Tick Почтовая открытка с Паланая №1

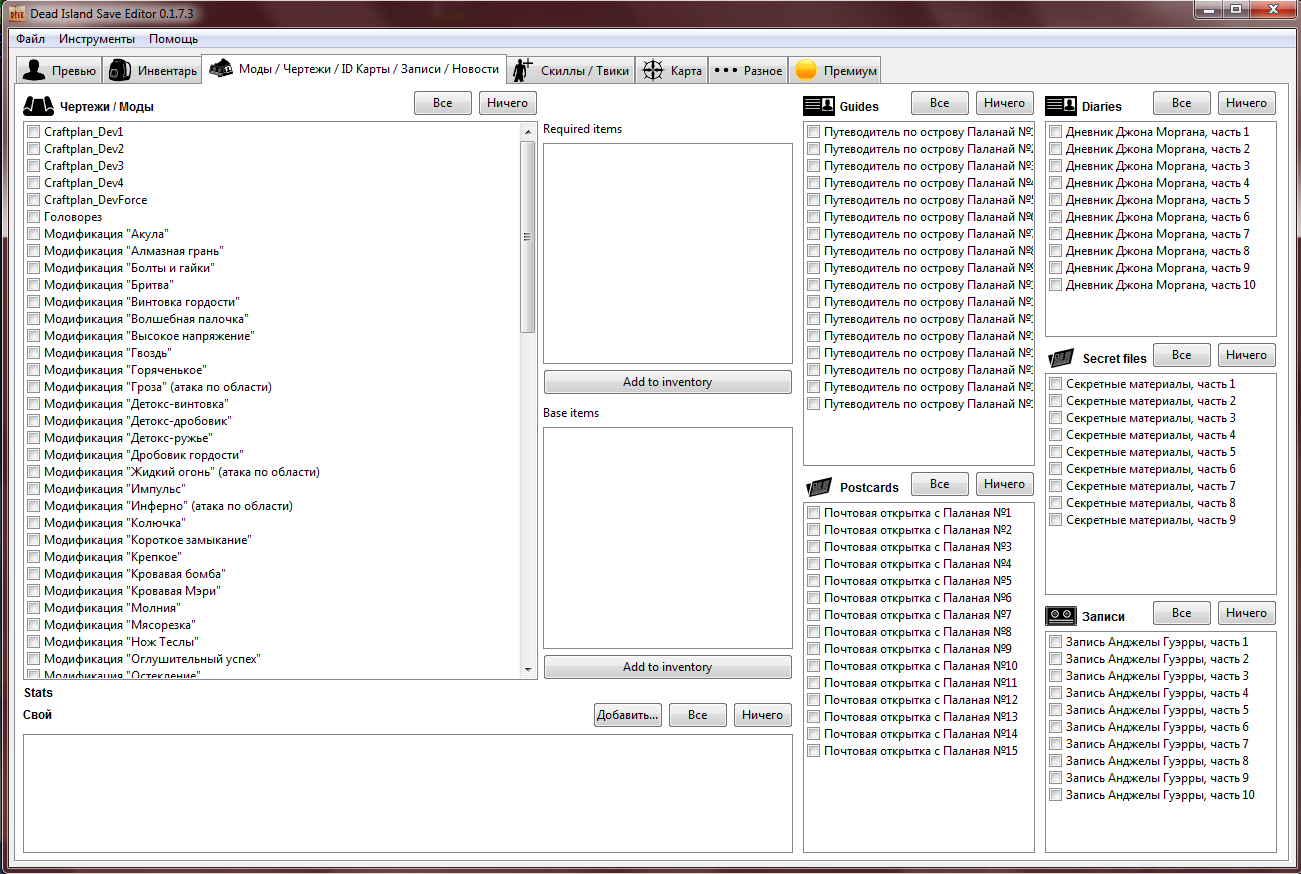click(x=814, y=513)
